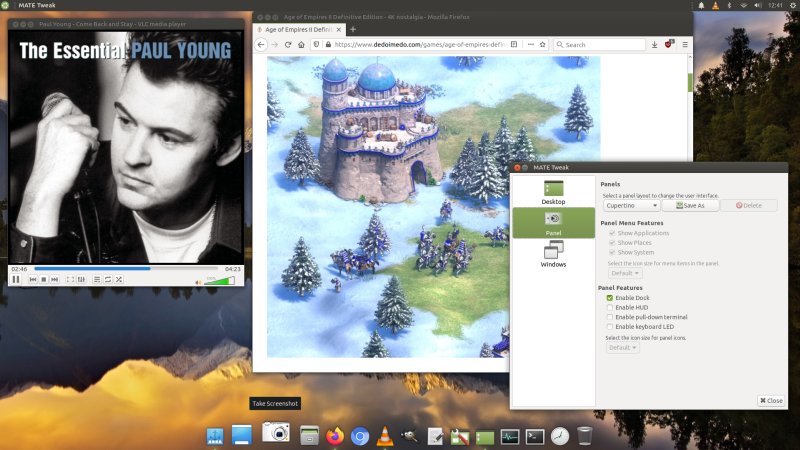The height and width of the screenshot is (450, 800).
Task: Open the terminal from the dock
Action: point(535,436)
